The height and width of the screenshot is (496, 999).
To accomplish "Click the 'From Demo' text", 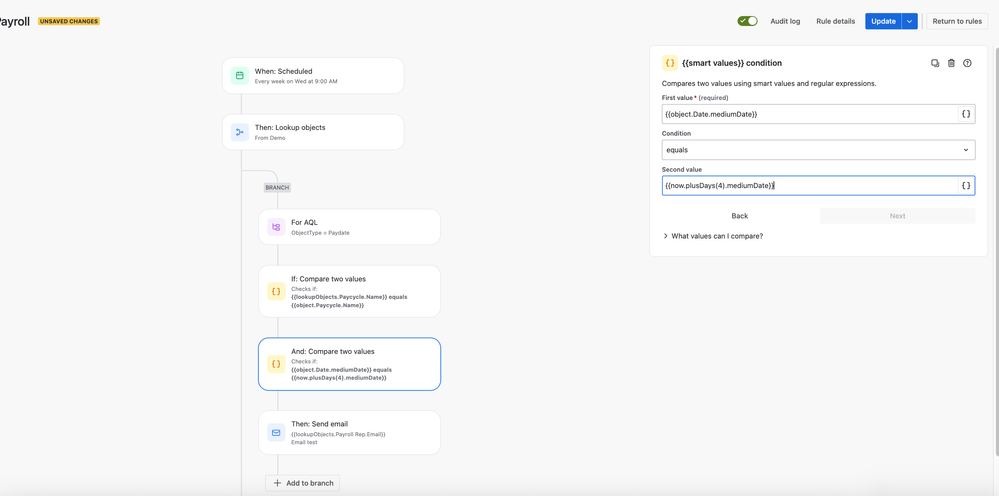I will pyautogui.click(x=270, y=138).
